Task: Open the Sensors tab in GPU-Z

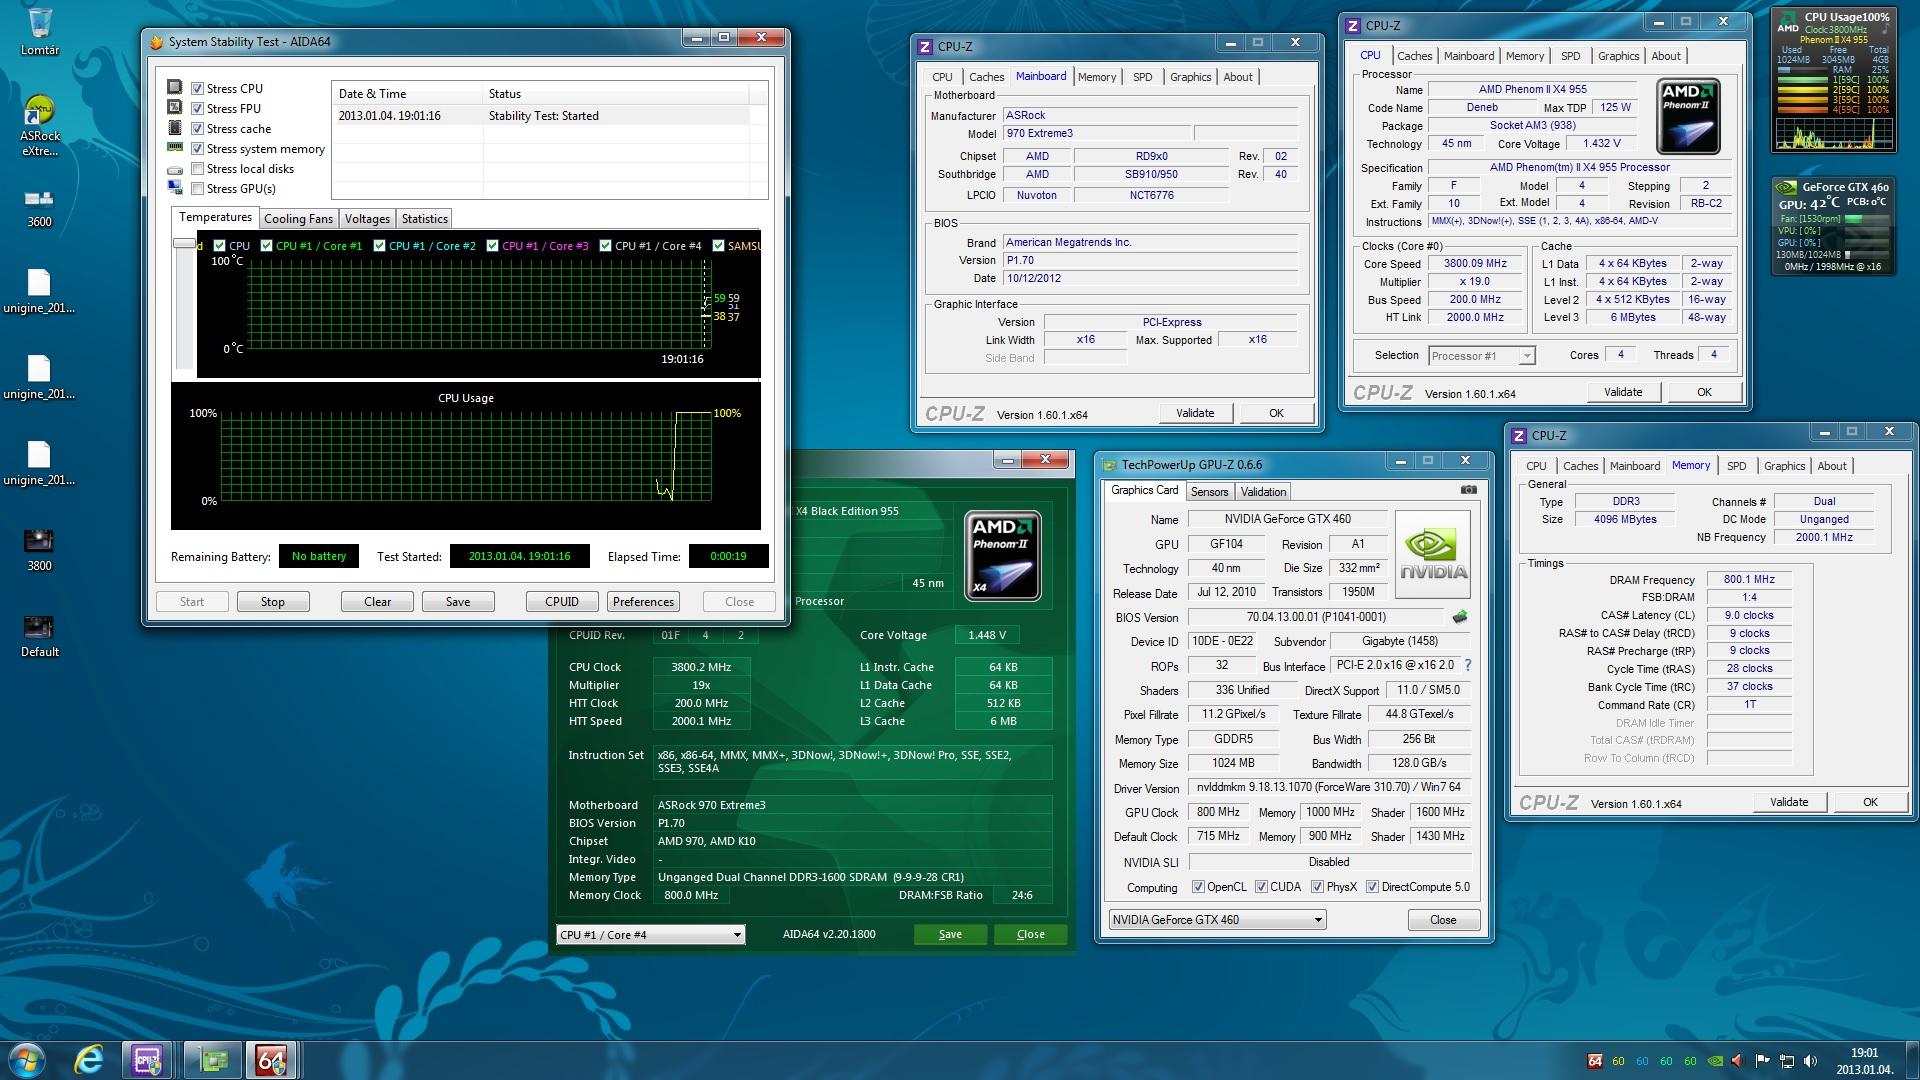Action: 1209,492
